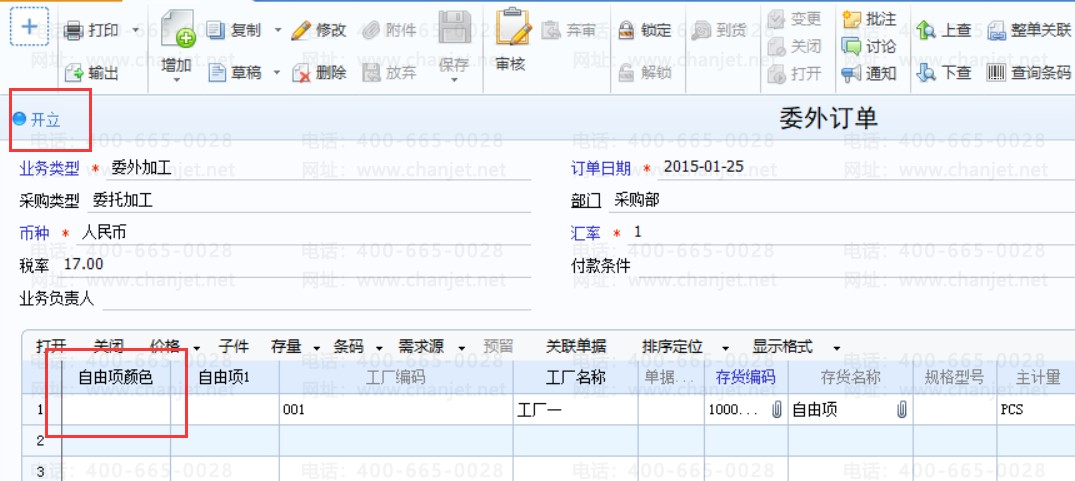
Task: Click the factory code cell containing 001
Action: (x=395, y=410)
